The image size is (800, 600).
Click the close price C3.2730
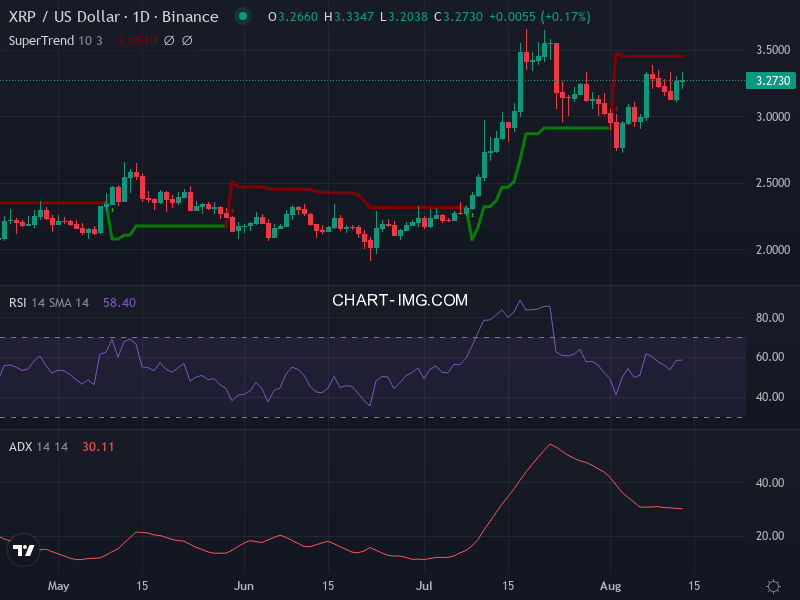pos(458,17)
